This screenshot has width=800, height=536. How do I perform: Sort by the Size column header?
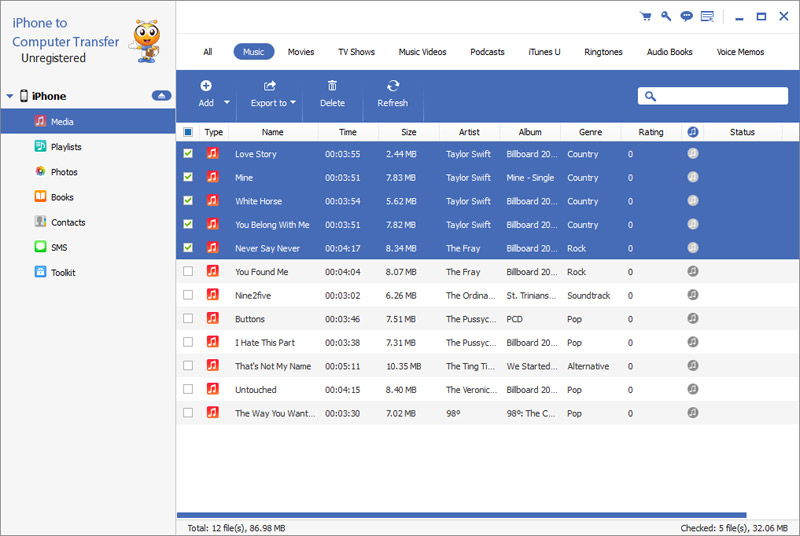[x=409, y=132]
